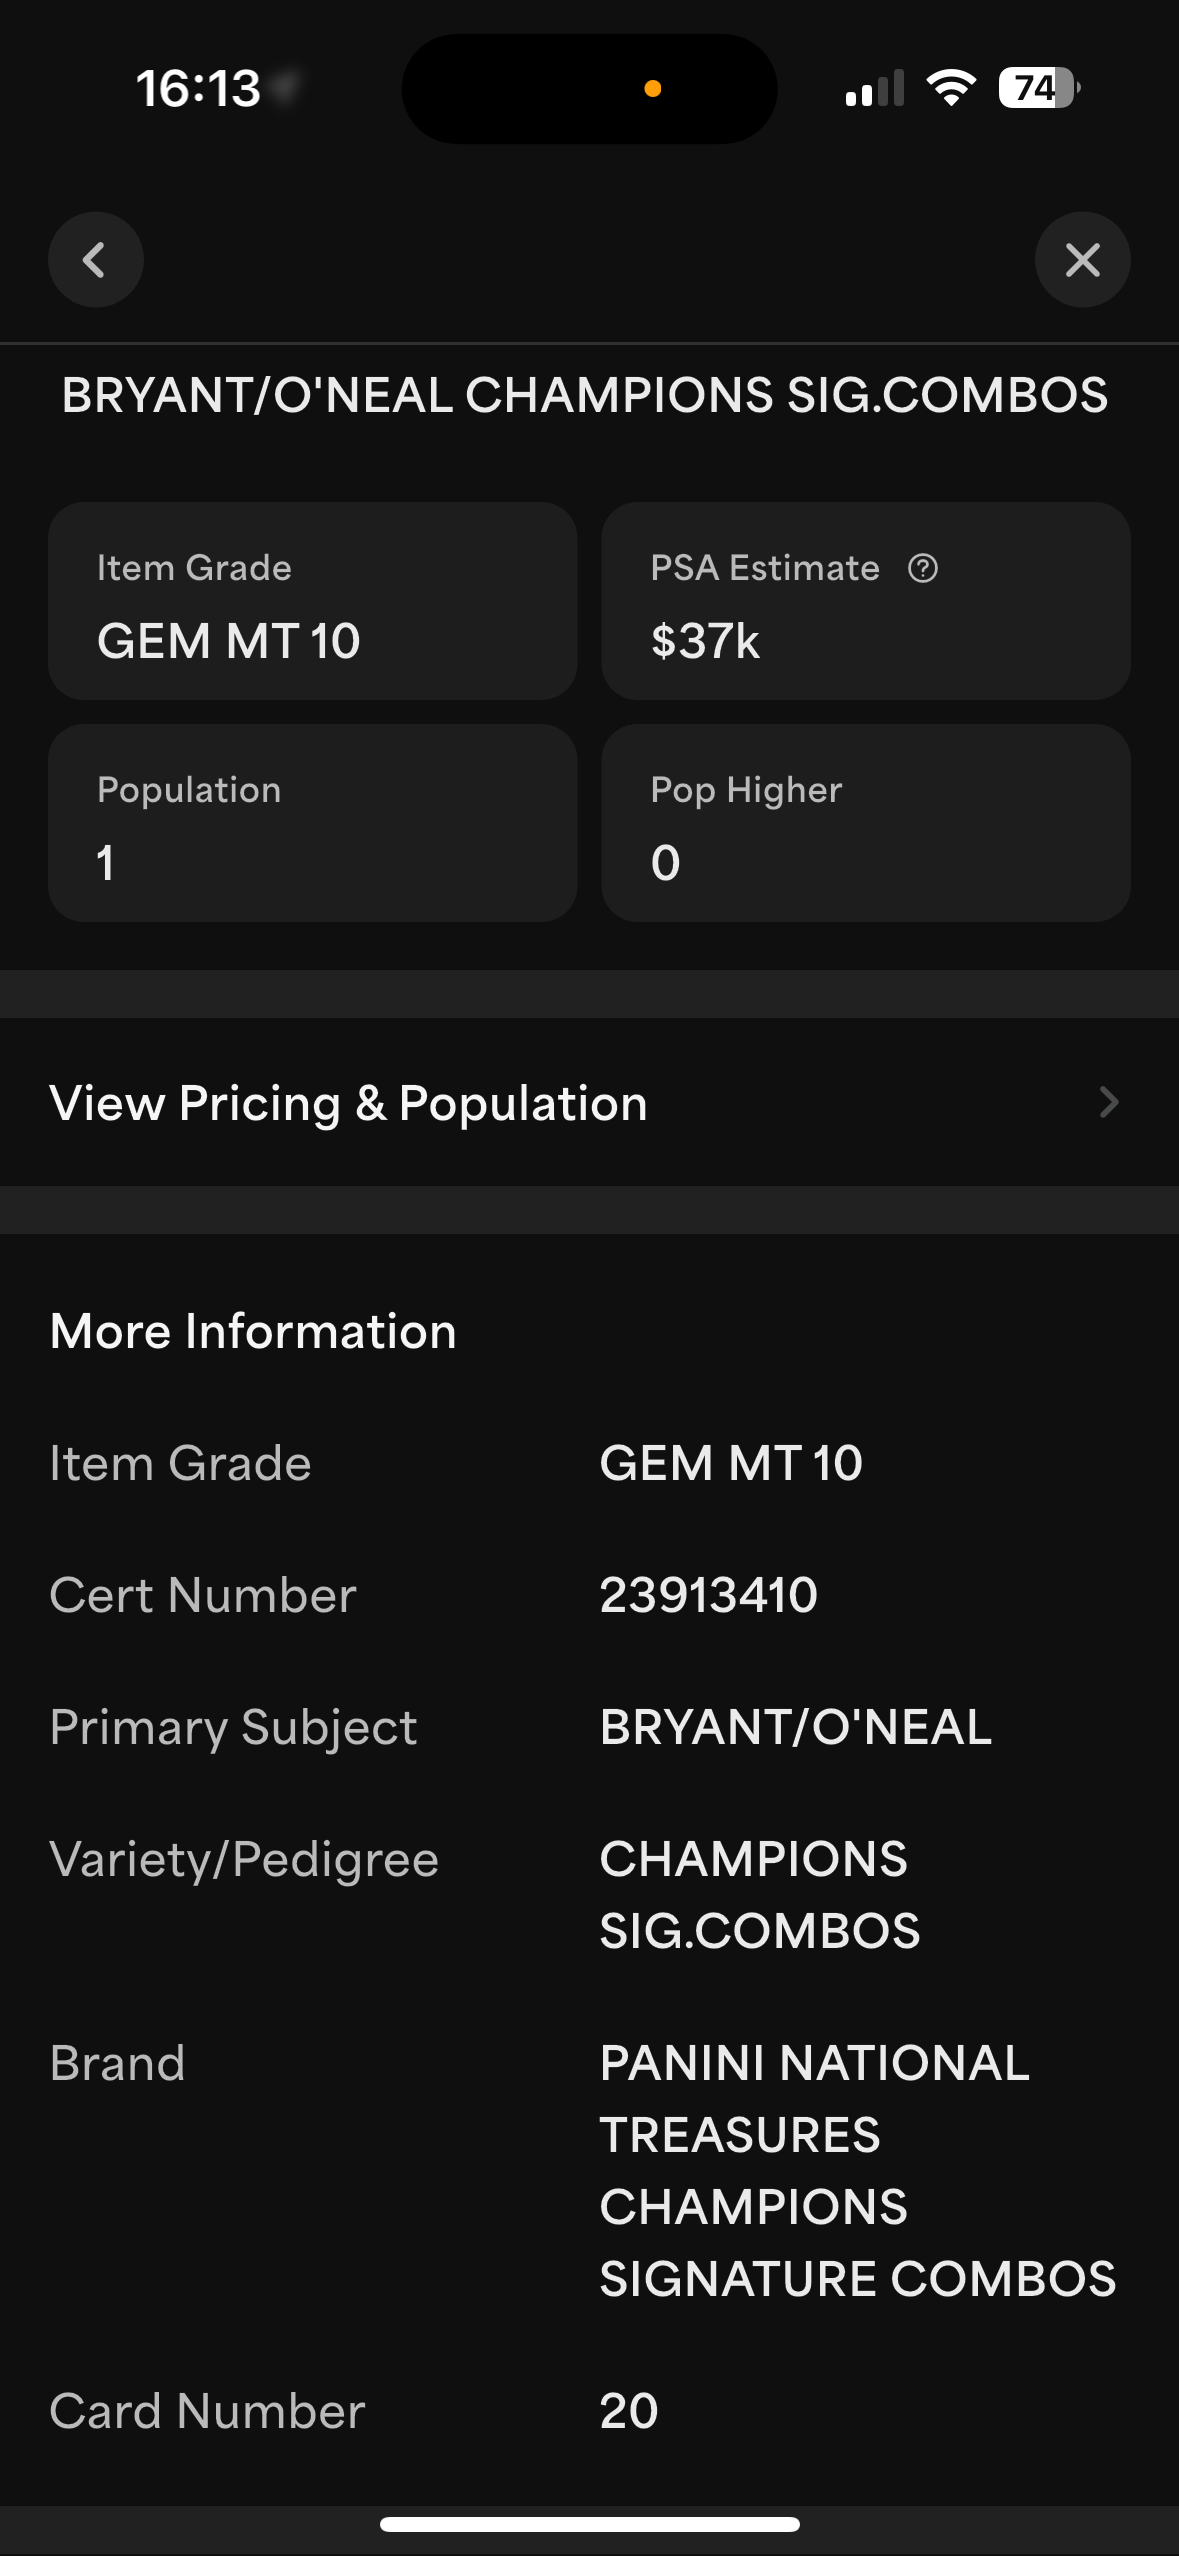Tap the Variety/Pedigree Champions Sig.Combos value
This screenshot has width=1179, height=2556.
coord(759,1895)
